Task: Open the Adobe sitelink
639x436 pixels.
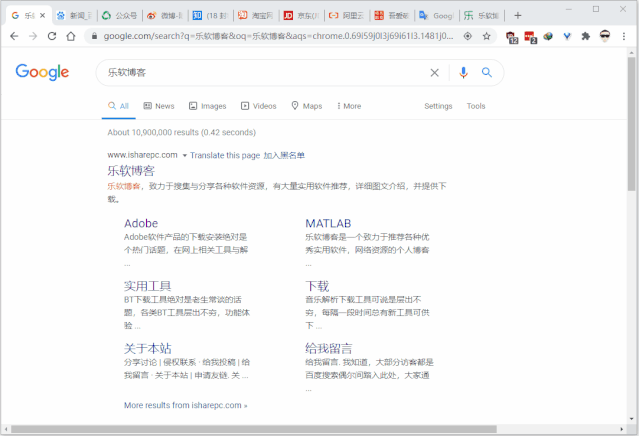Action: tap(141, 223)
